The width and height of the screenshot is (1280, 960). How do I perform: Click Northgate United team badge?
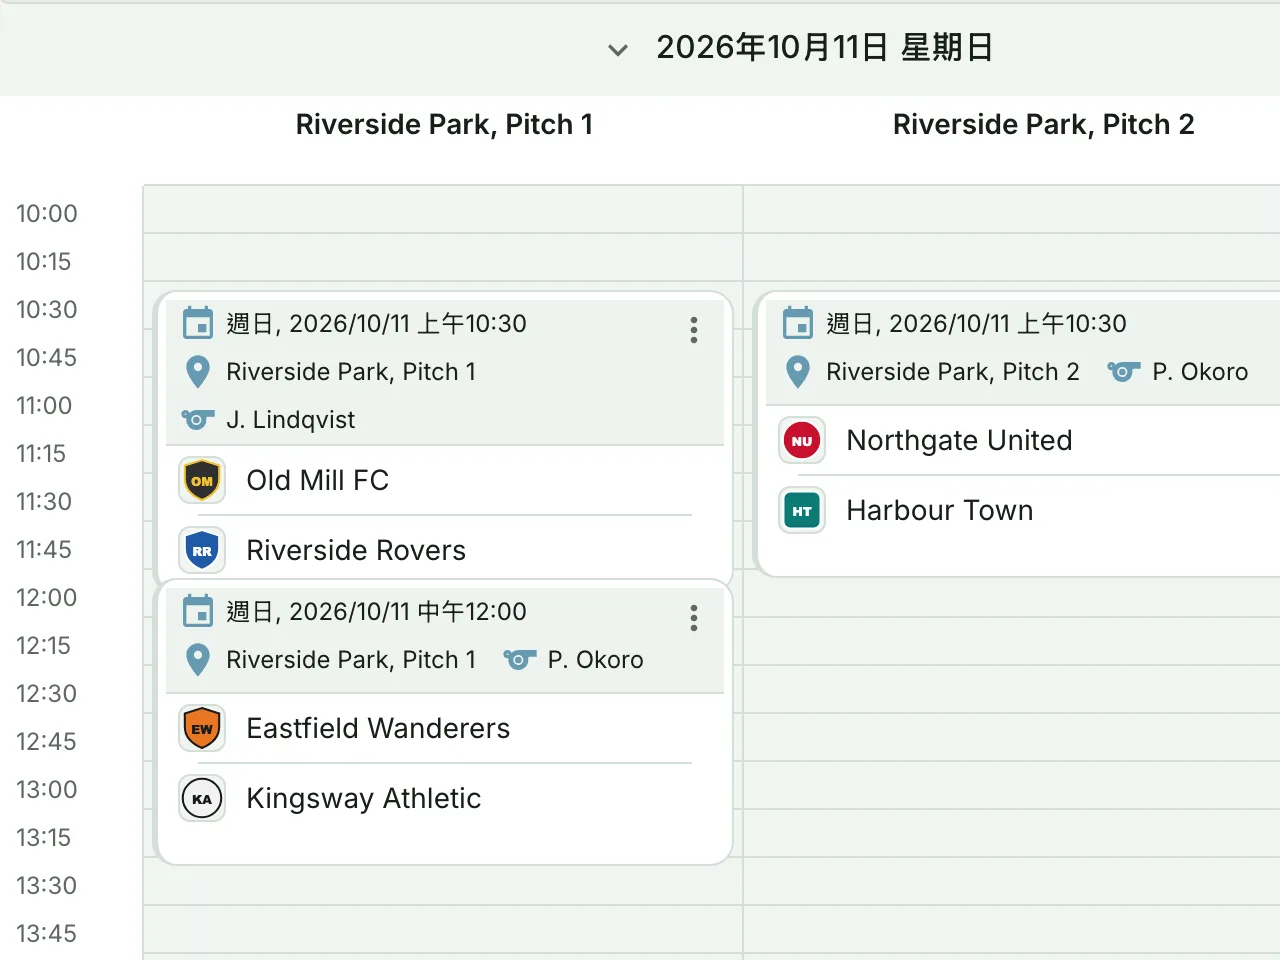[802, 441]
